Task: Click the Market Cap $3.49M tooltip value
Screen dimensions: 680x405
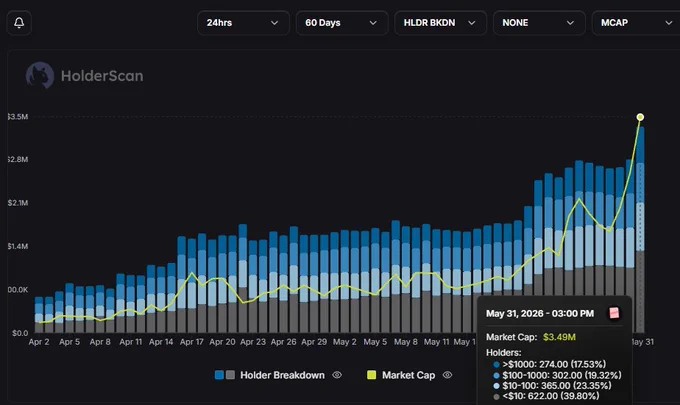Action: click(x=559, y=337)
